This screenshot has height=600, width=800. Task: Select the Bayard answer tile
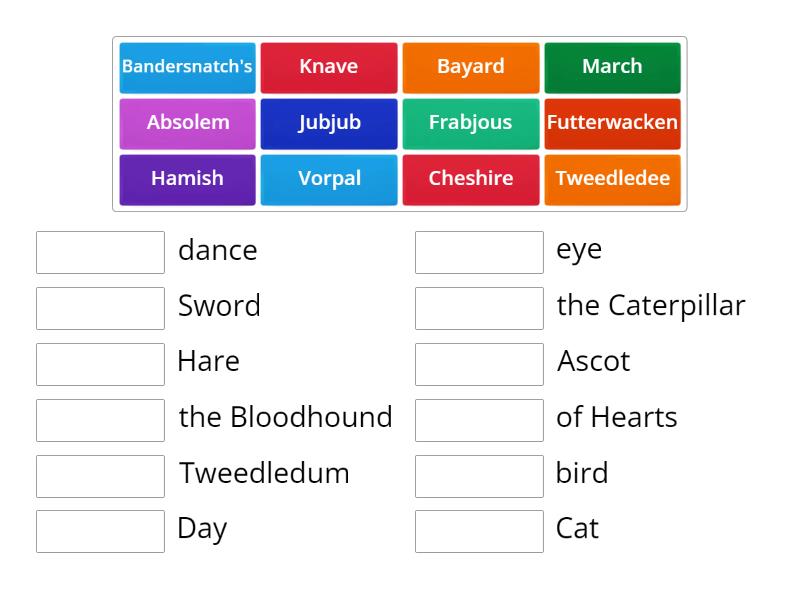(x=471, y=67)
